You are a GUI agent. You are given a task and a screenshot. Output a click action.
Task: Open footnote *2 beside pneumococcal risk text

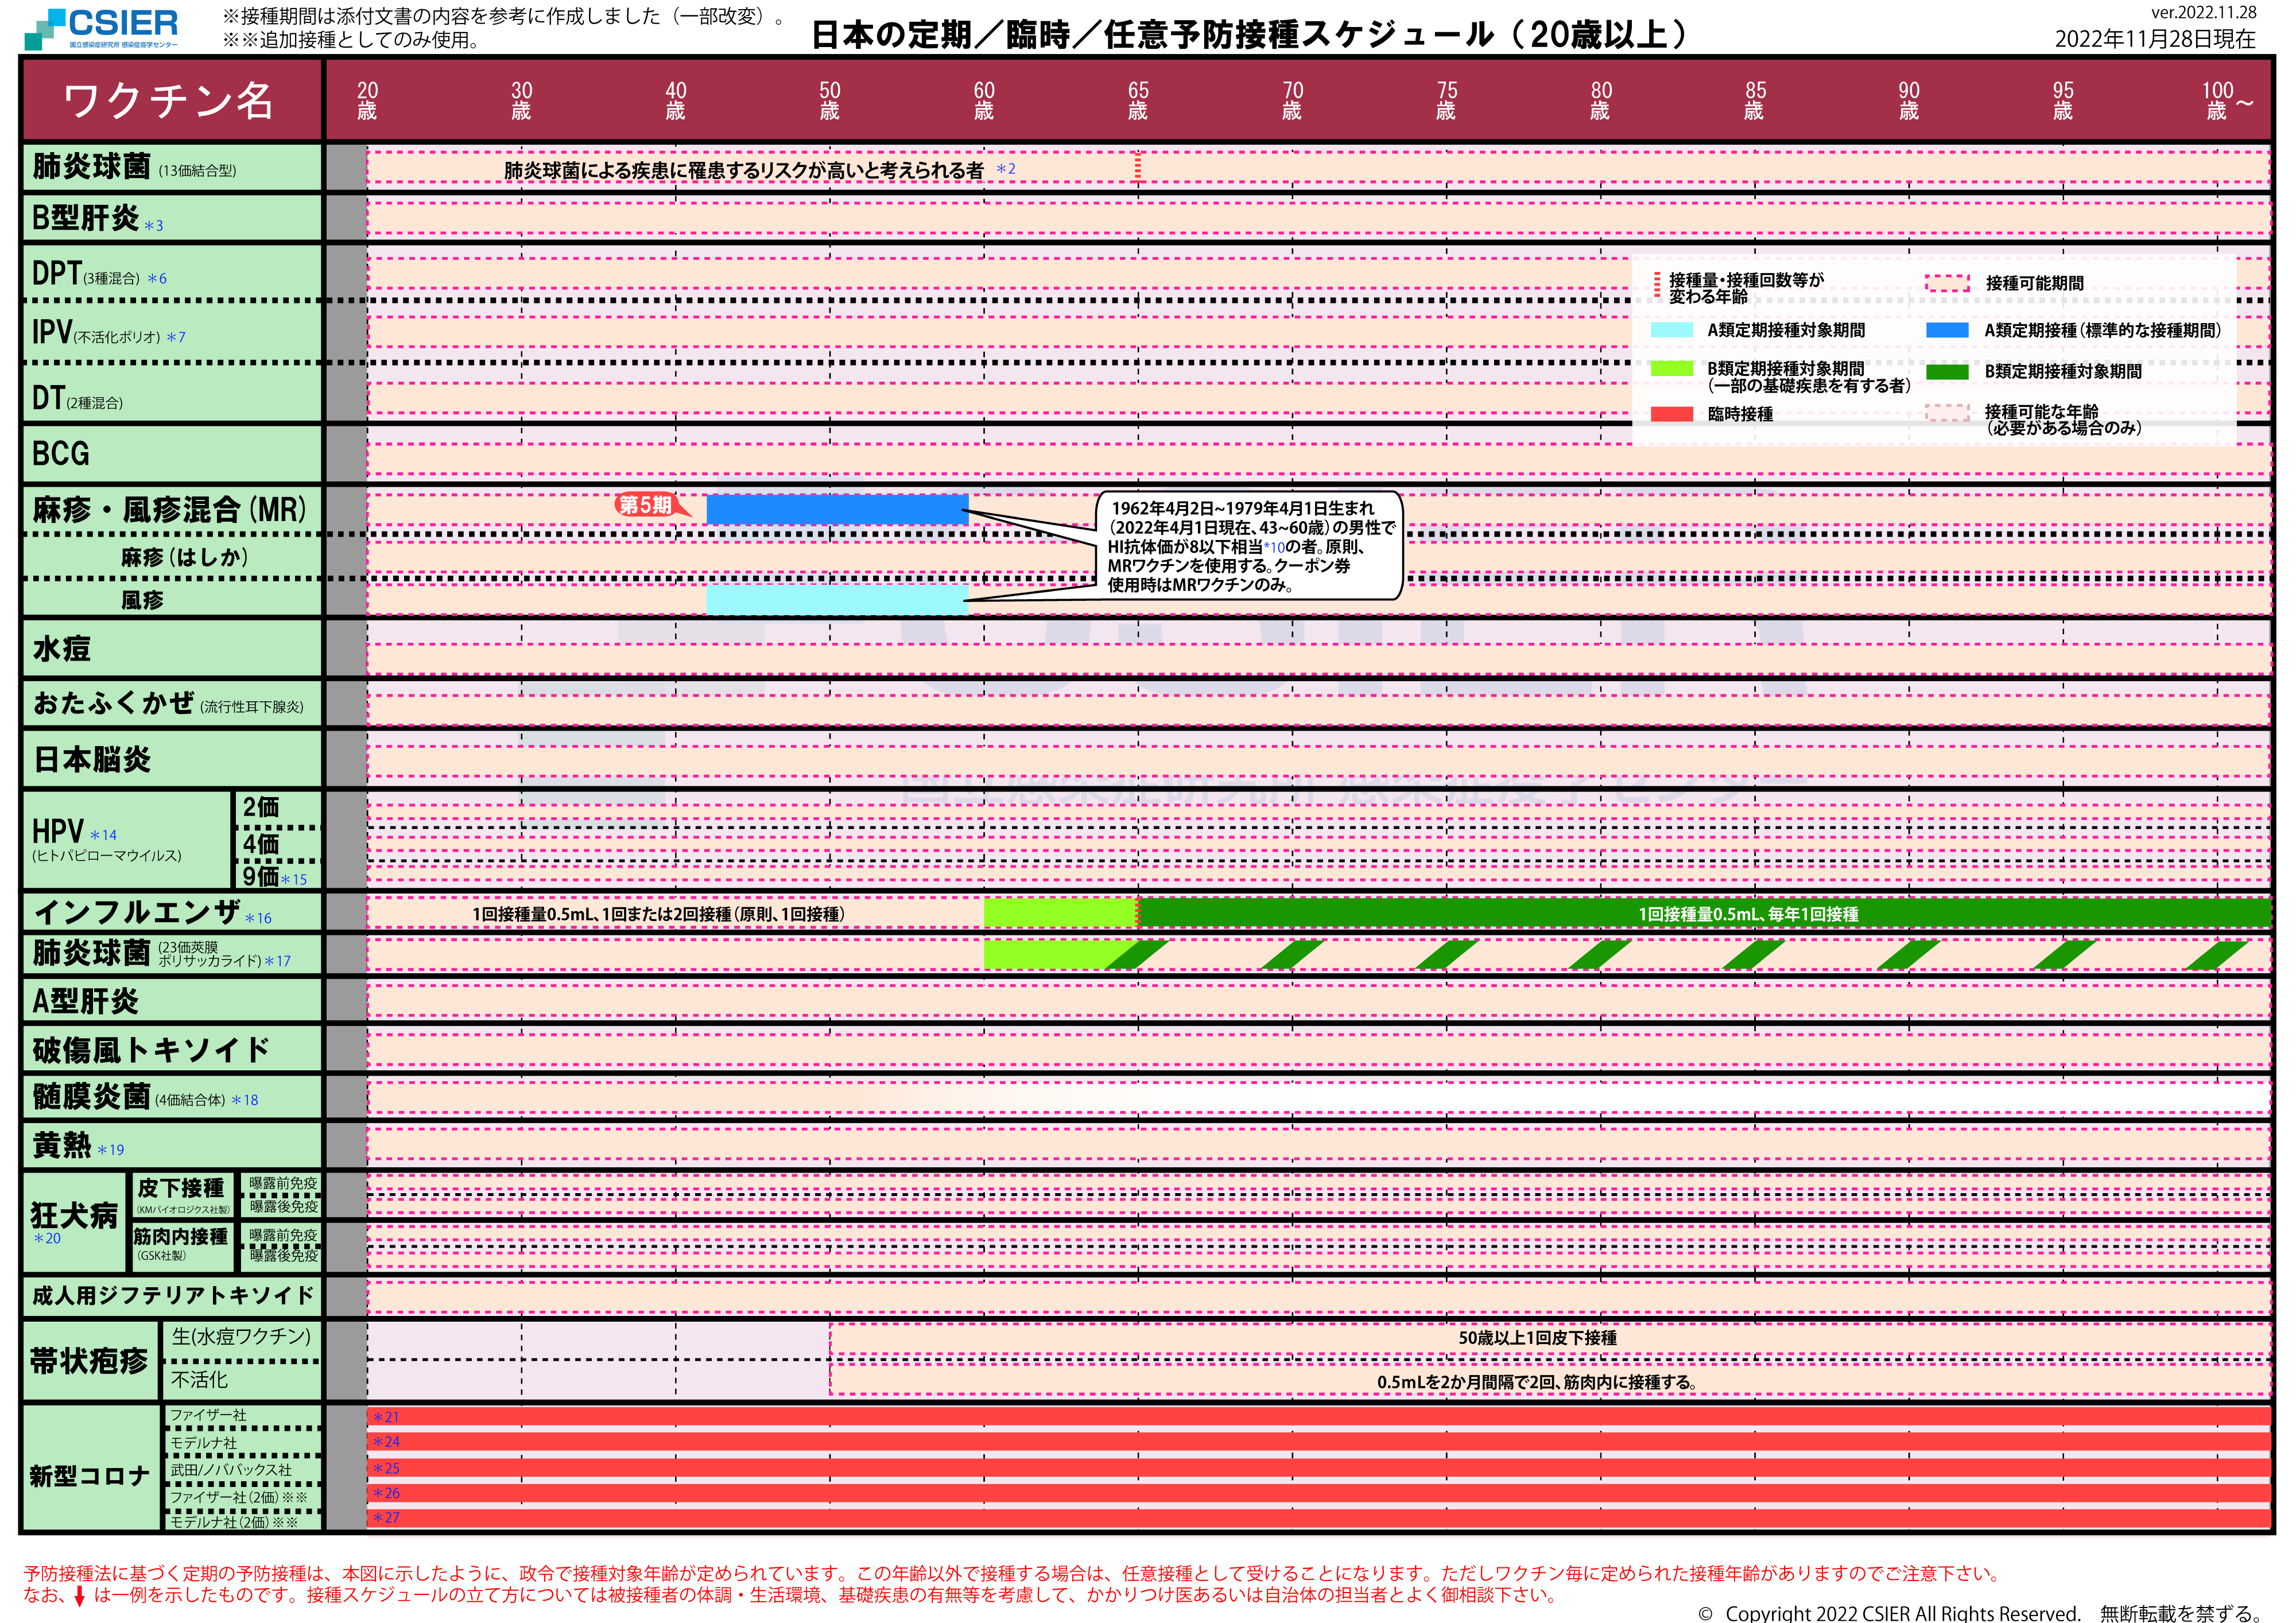(1006, 169)
